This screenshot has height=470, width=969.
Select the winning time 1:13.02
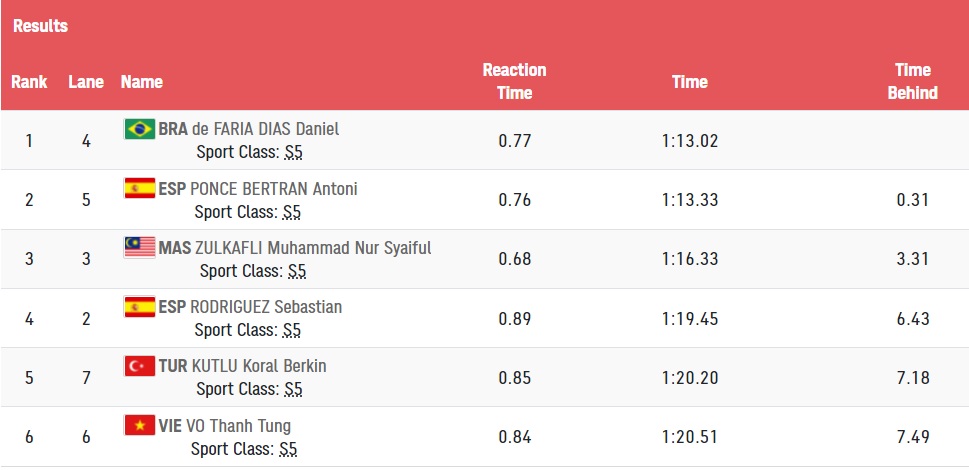(x=690, y=141)
